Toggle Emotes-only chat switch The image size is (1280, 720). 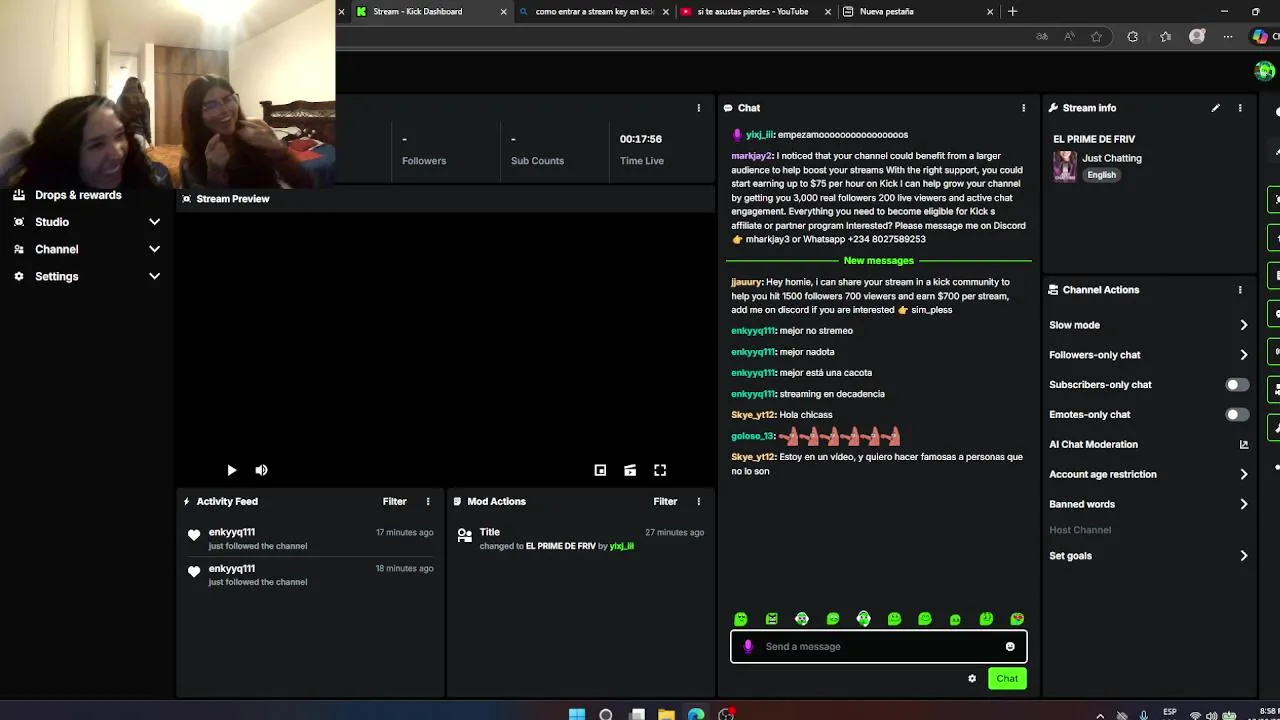coord(1237,415)
